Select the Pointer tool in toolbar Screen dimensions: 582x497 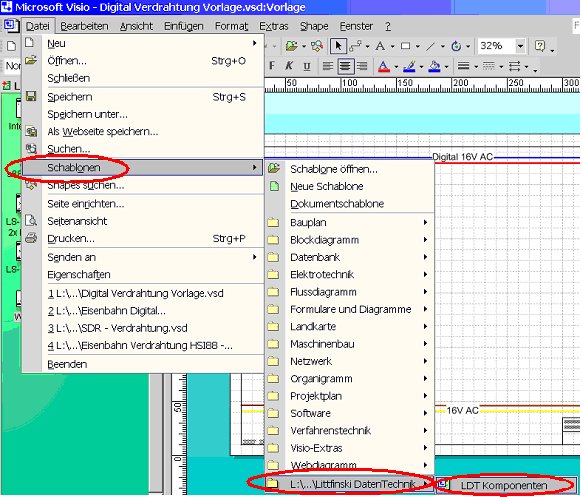pyautogui.click(x=338, y=46)
